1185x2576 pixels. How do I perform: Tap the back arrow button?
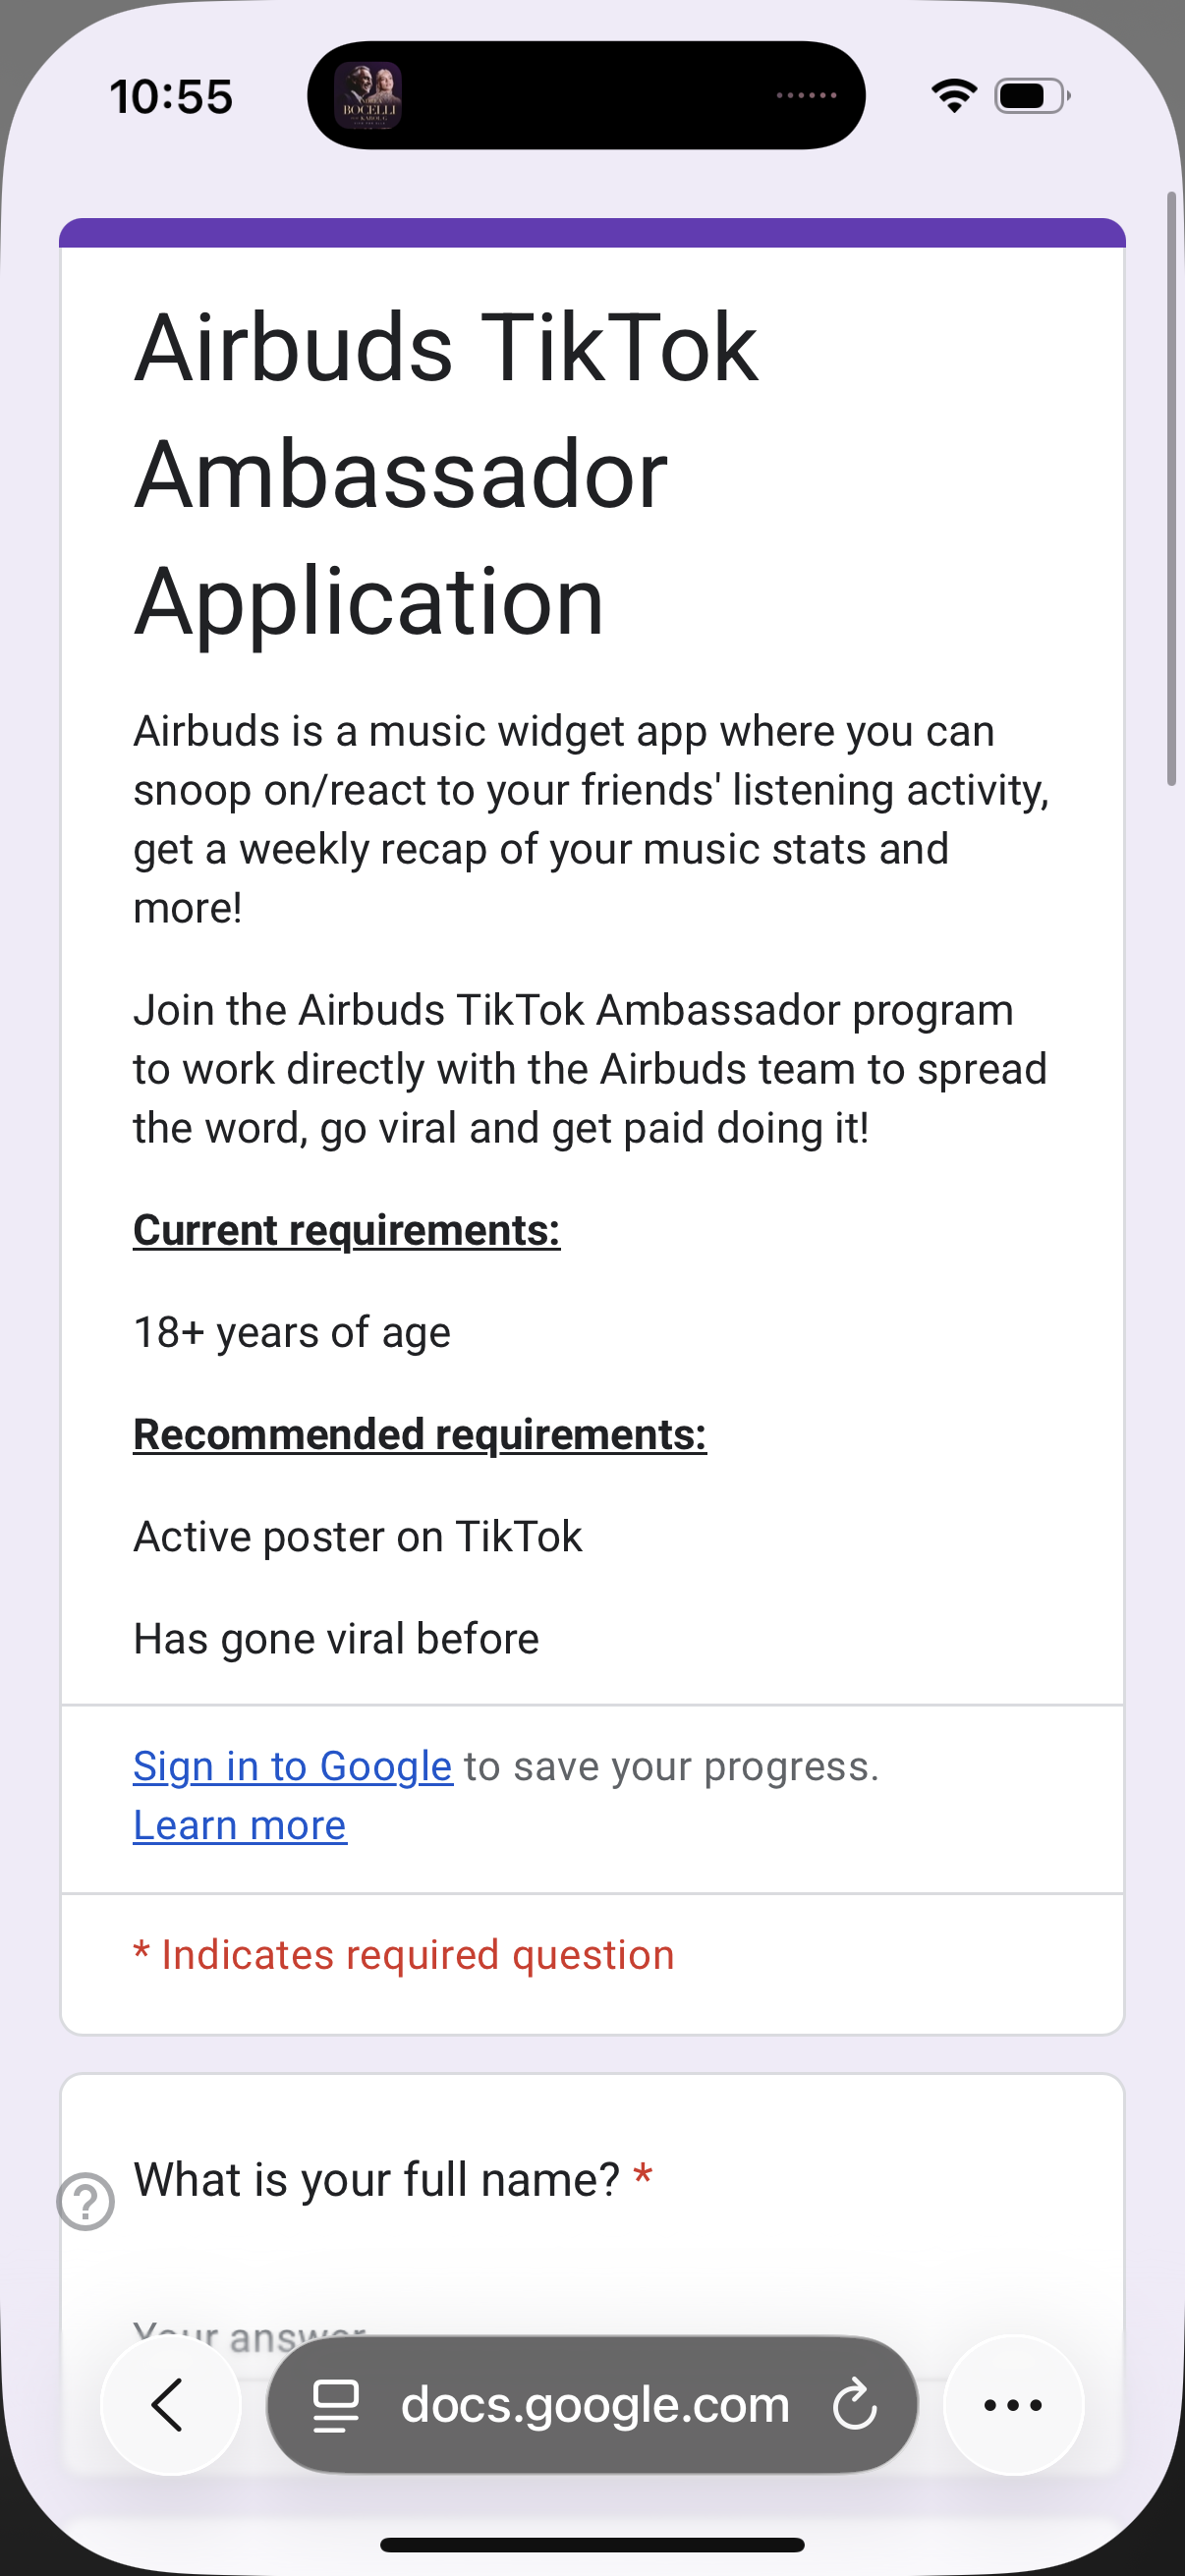coord(169,2405)
